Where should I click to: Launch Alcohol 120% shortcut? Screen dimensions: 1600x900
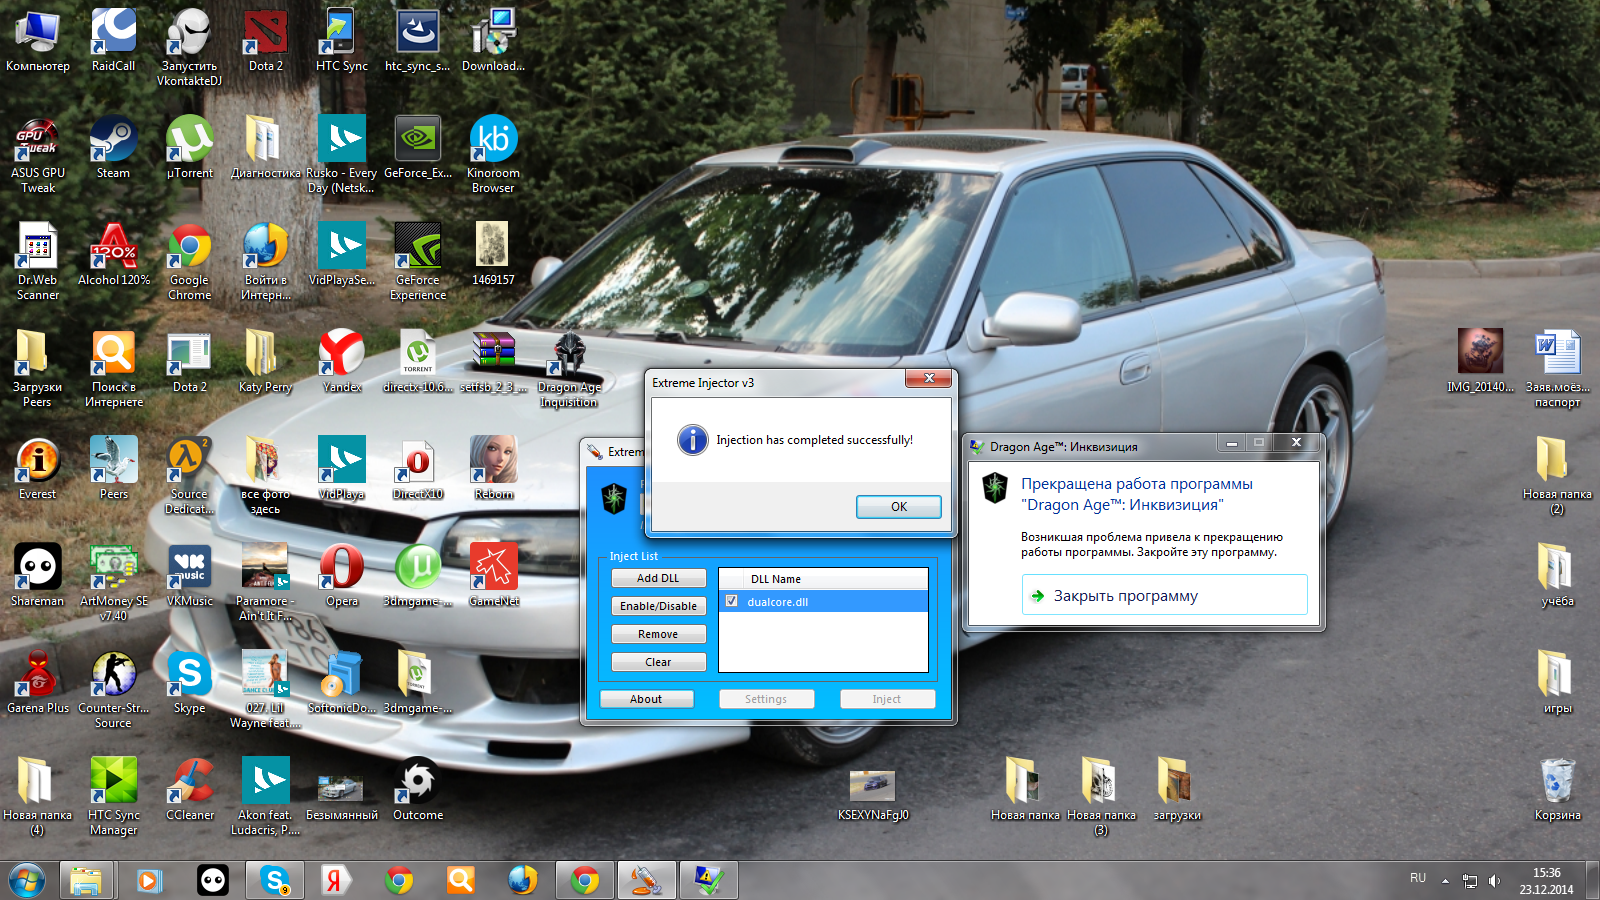[114, 254]
